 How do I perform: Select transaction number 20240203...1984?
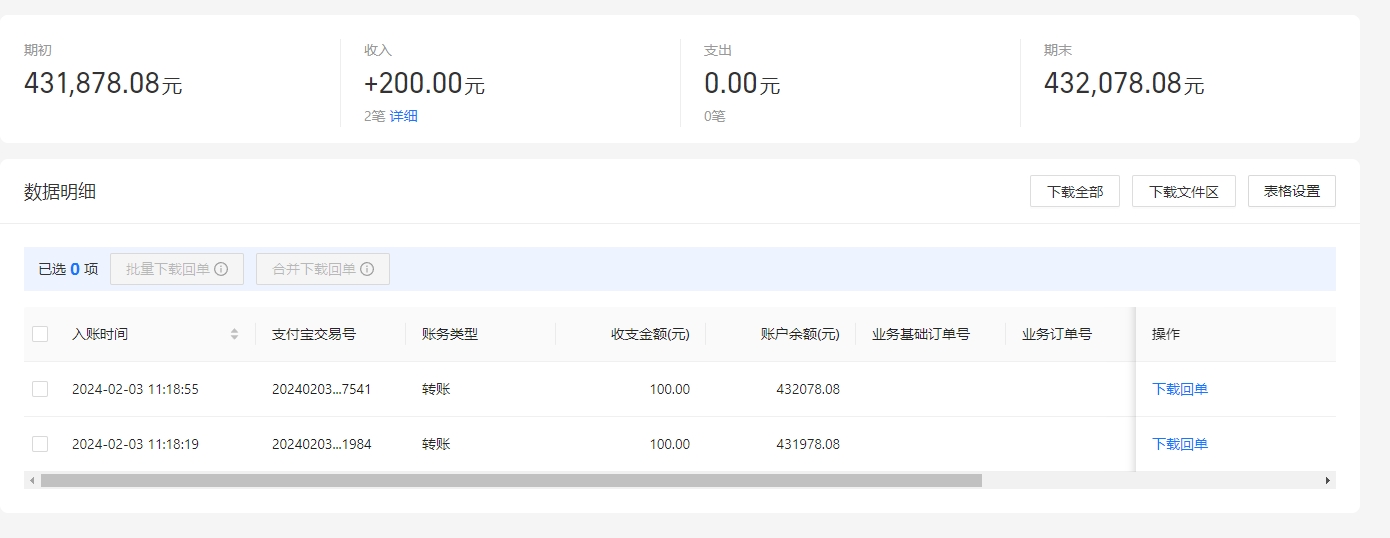click(x=321, y=444)
